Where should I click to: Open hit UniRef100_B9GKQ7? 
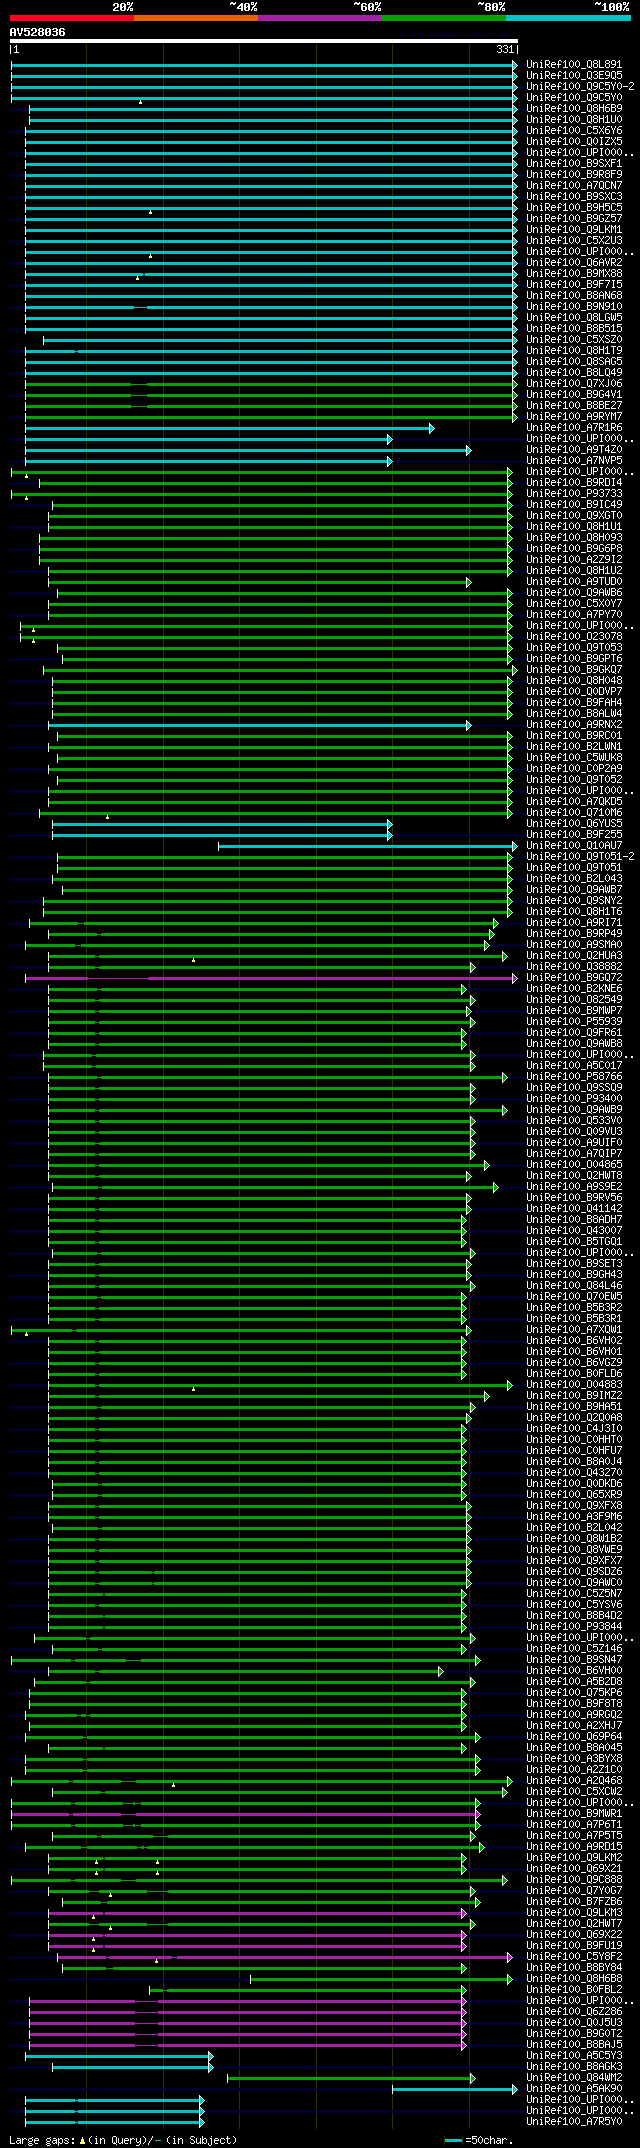pyautogui.click(x=574, y=669)
